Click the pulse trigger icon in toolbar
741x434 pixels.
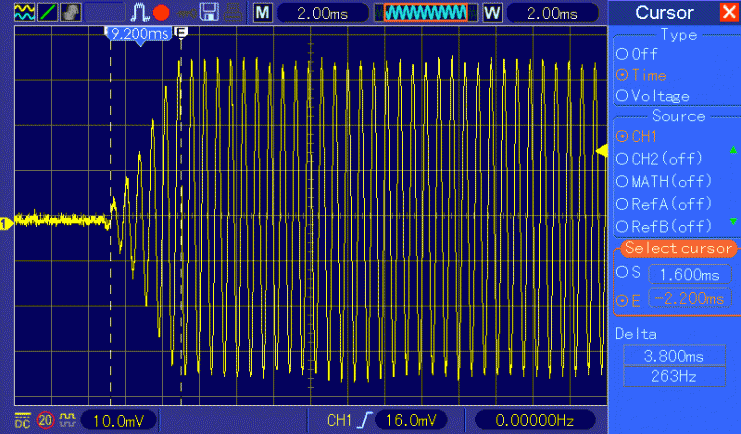(139, 13)
